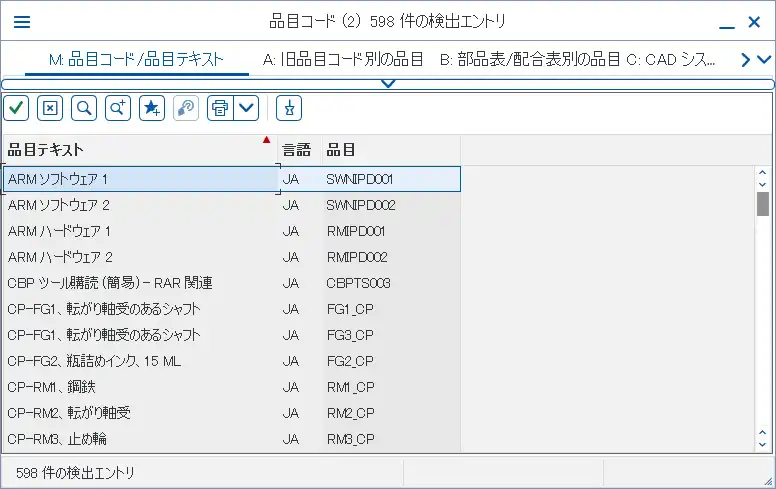
Task: Click scroll up arrow at scrollbar top
Action: pos(763,173)
